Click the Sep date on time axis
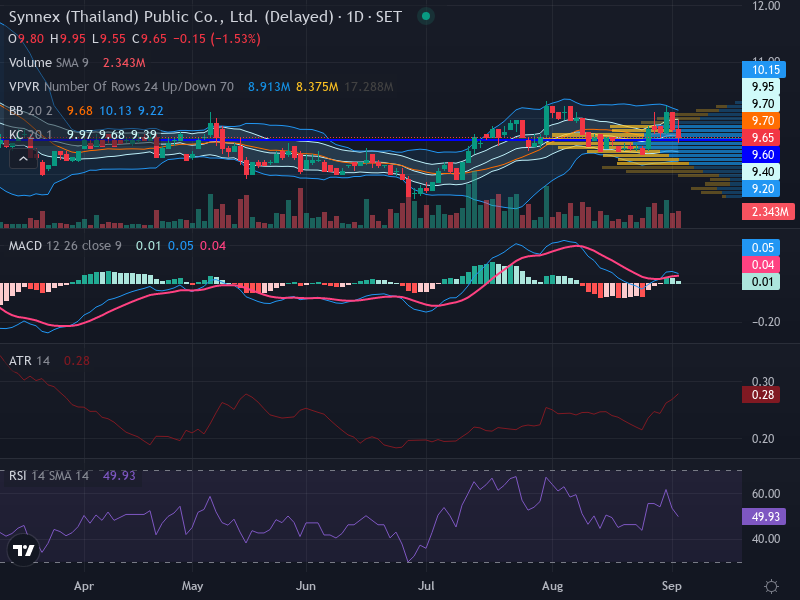 pyautogui.click(x=671, y=586)
